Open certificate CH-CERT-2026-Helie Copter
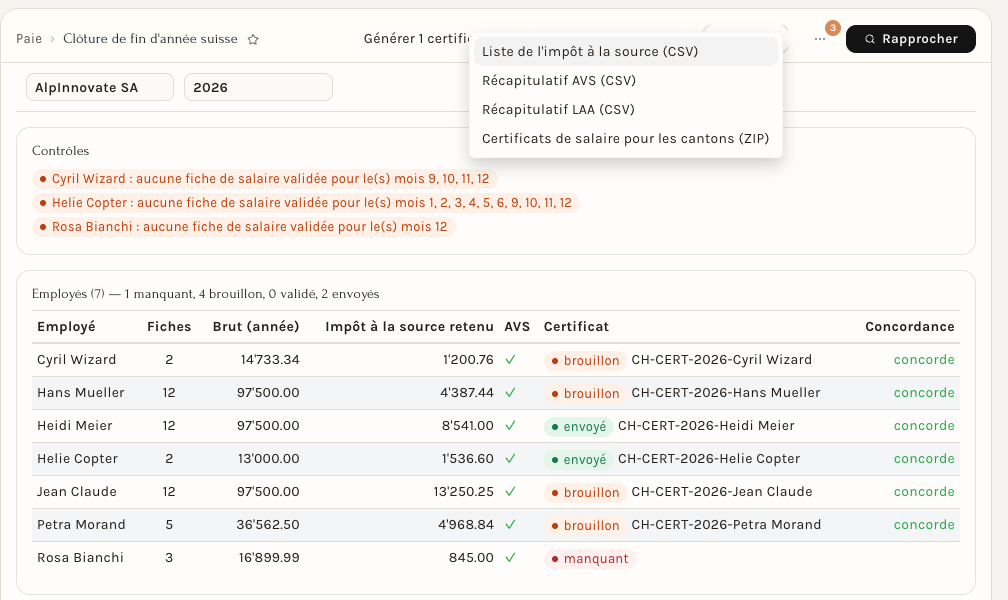The width and height of the screenshot is (1008, 600). [x=709, y=459]
